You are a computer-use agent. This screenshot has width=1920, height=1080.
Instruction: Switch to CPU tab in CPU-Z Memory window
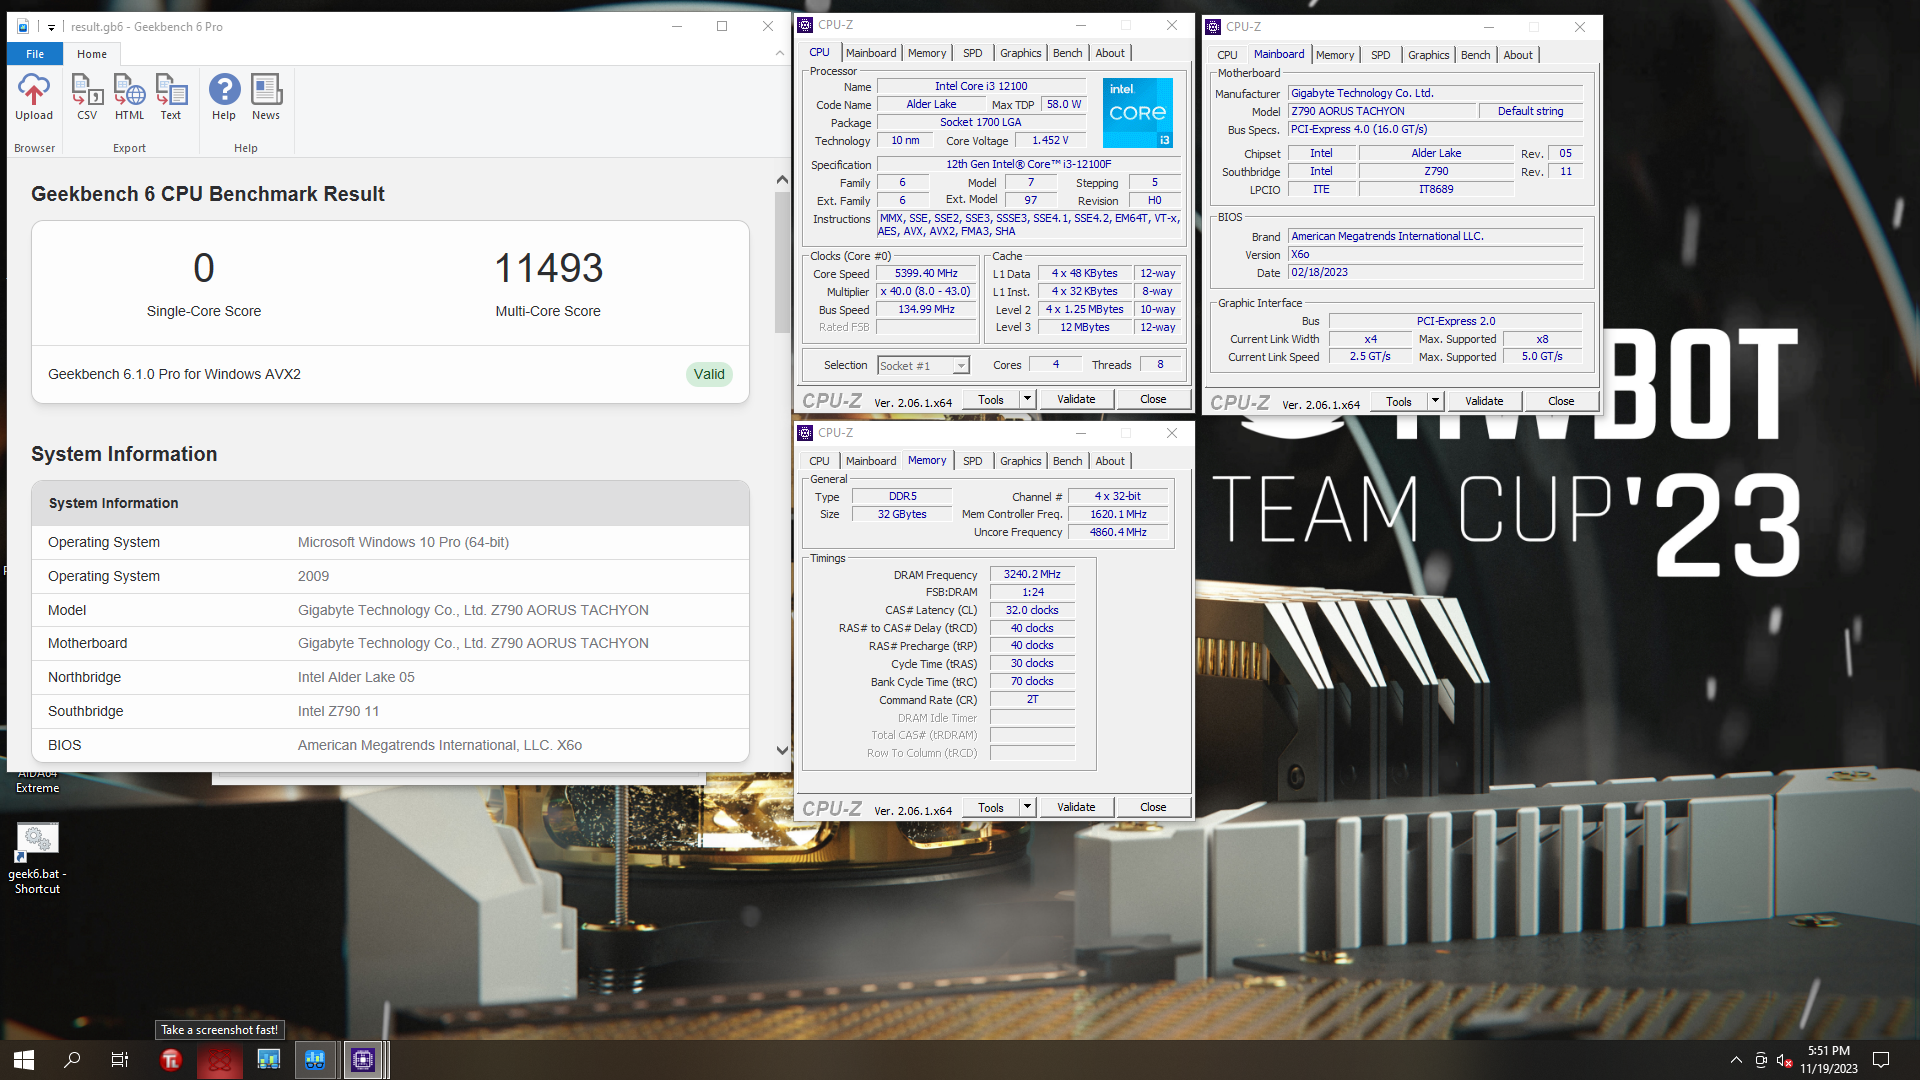[x=819, y=461]
